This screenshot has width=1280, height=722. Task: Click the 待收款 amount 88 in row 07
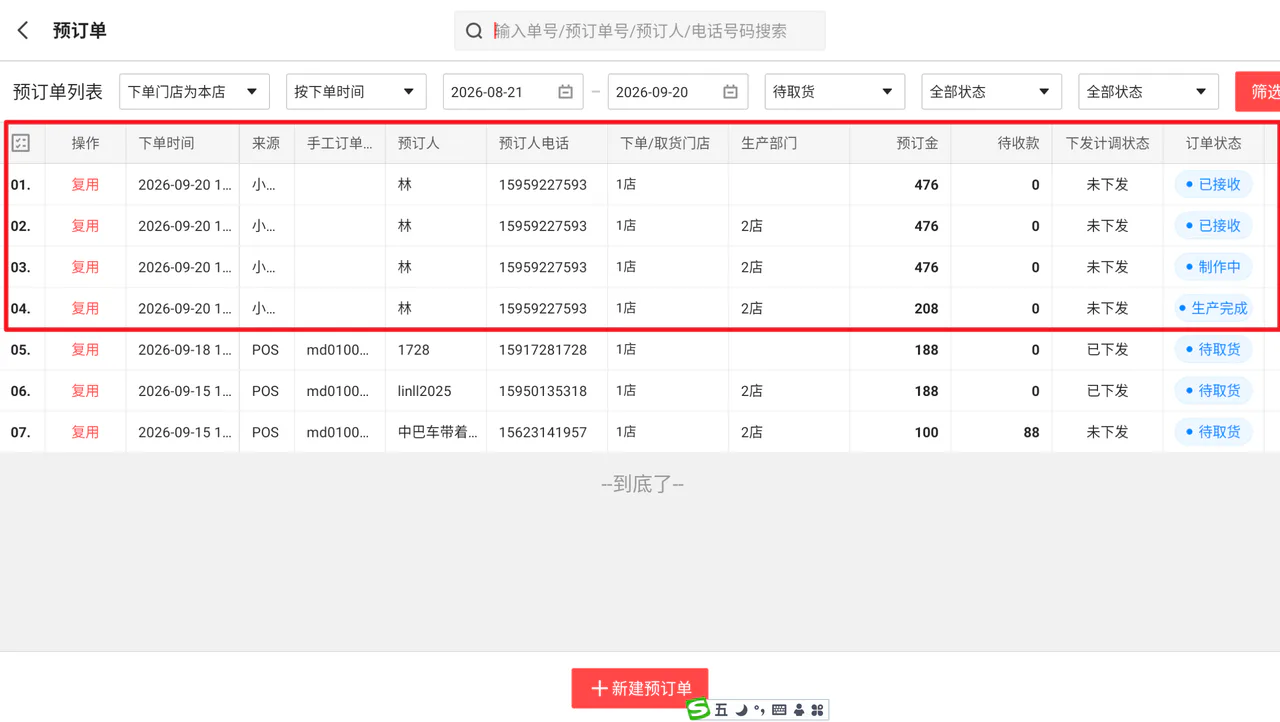[x=1031, y=432]
